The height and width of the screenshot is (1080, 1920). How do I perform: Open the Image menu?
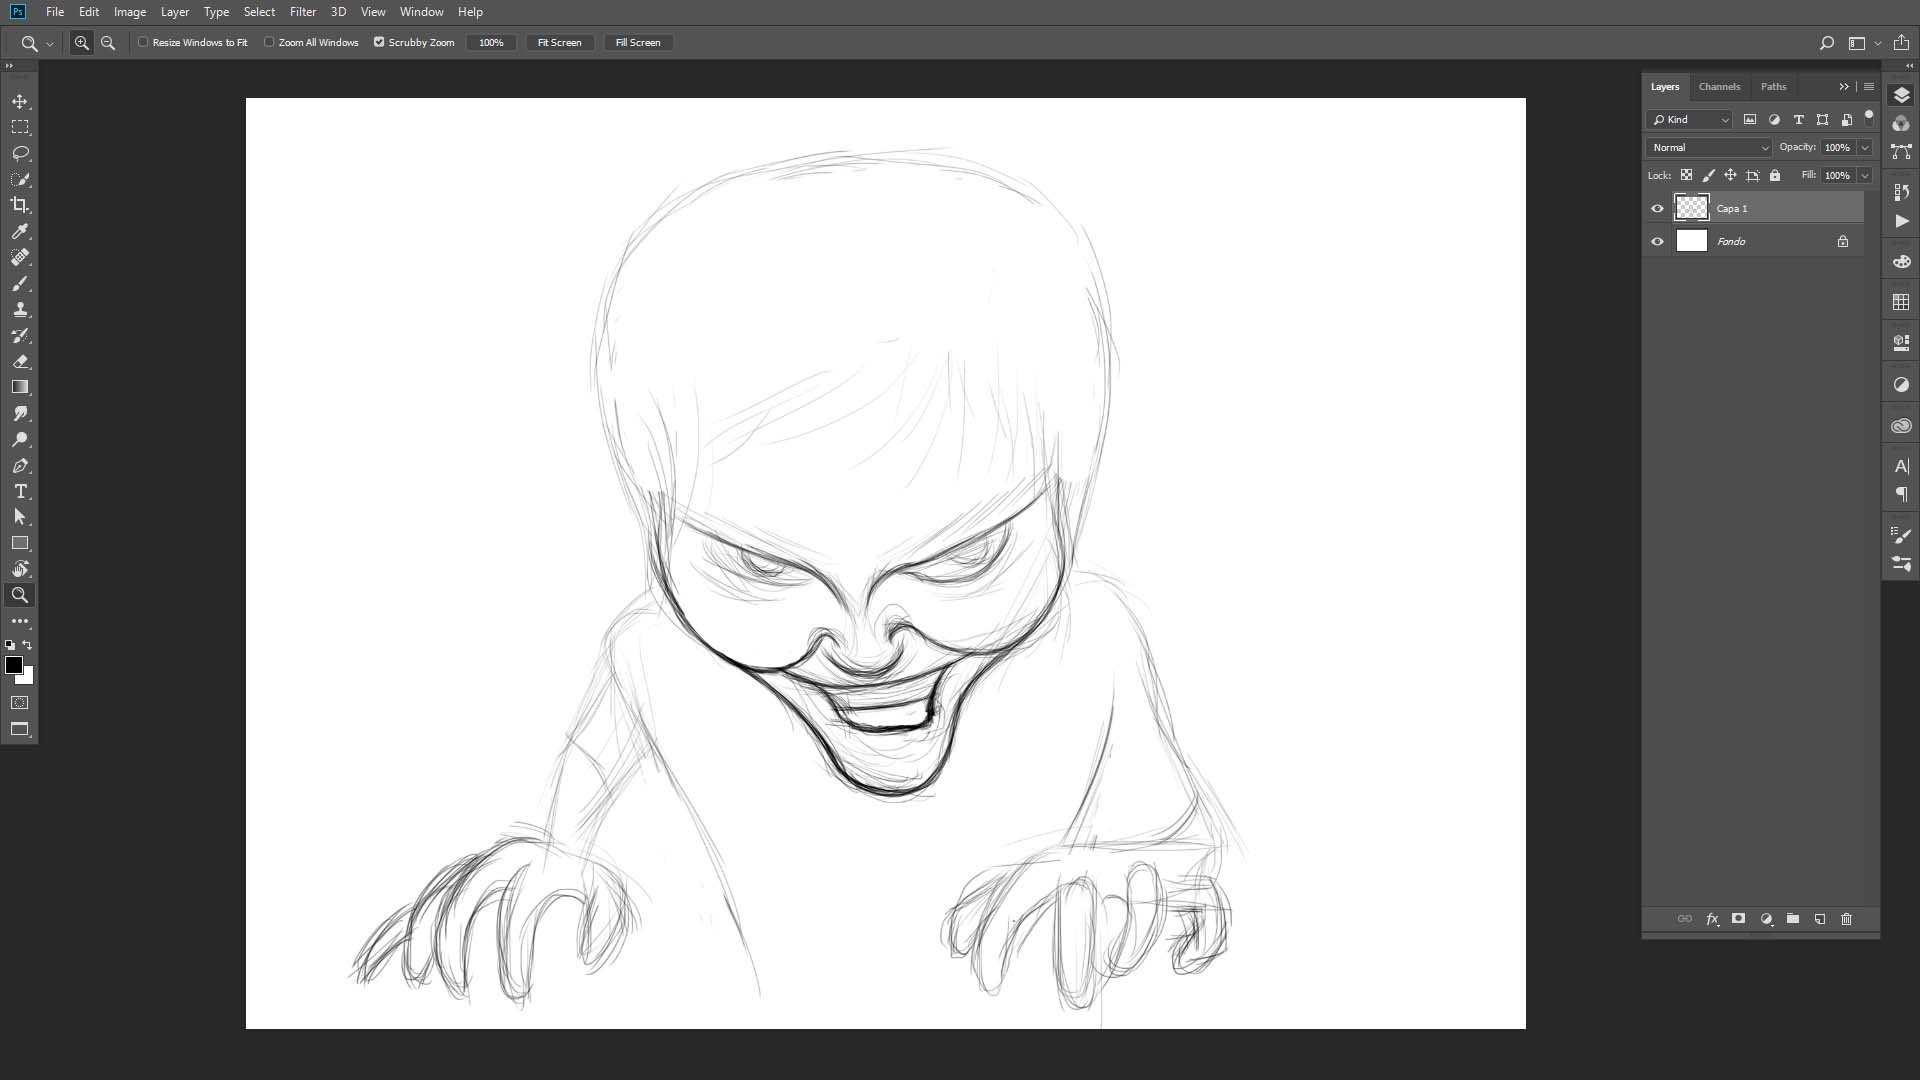click(130, 12)
